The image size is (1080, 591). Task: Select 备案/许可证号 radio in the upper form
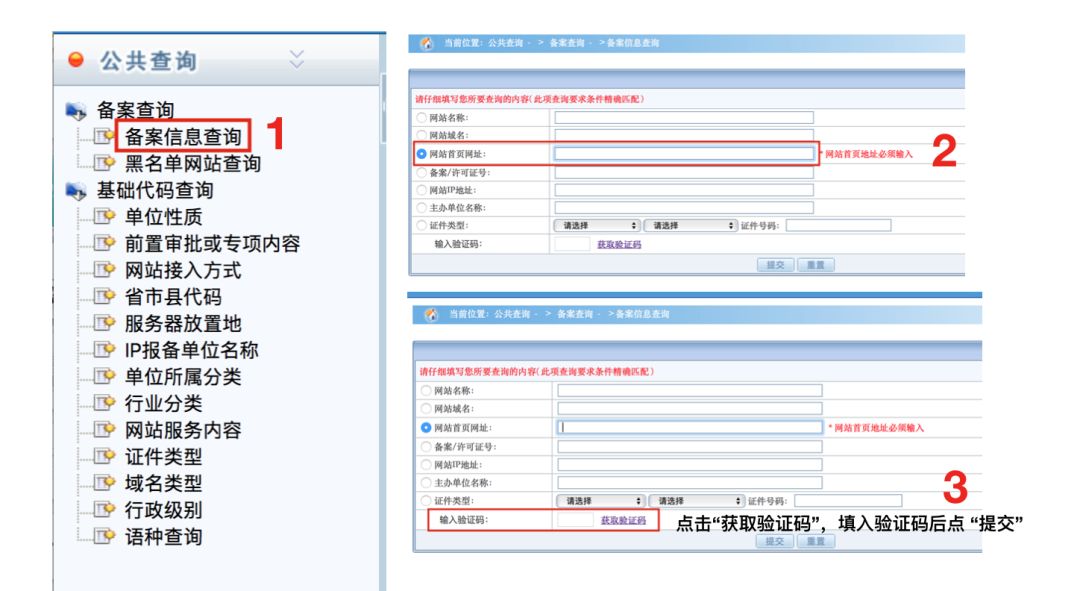point(422,172)
